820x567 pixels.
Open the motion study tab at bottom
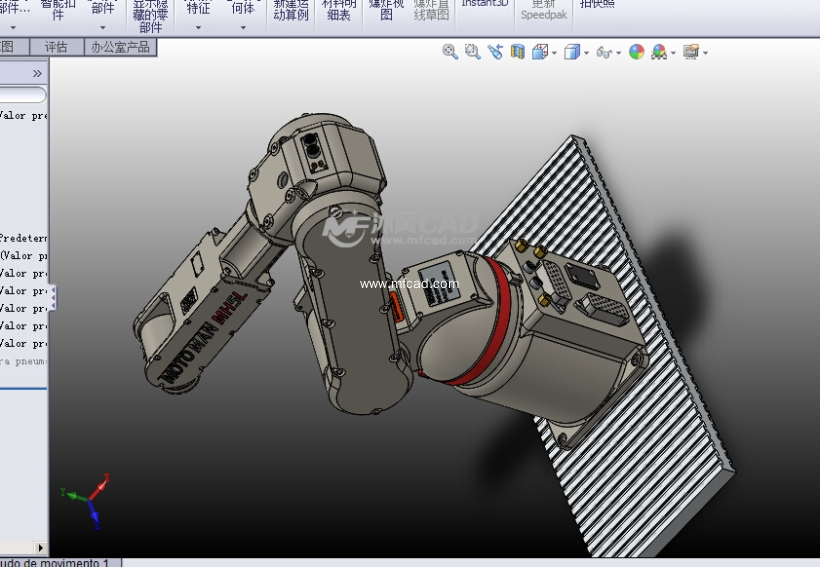(x=60, y=563)
